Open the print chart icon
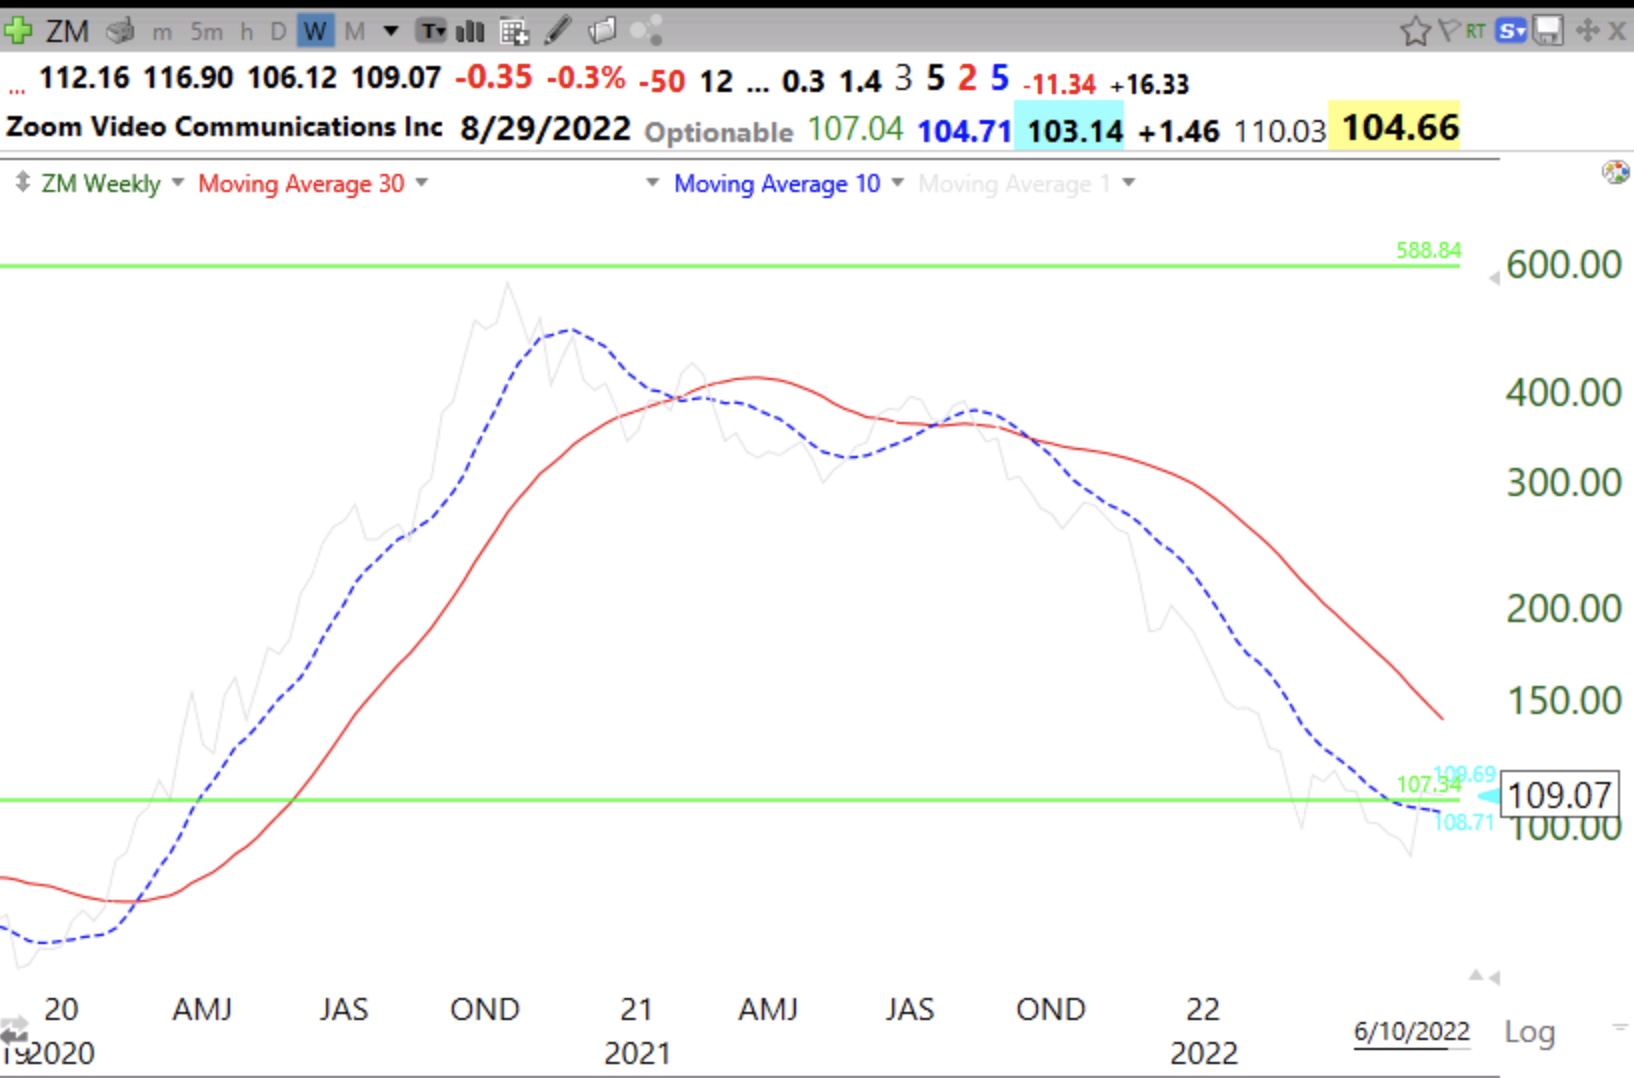1634x1078 pixels. tap(120, 31)
